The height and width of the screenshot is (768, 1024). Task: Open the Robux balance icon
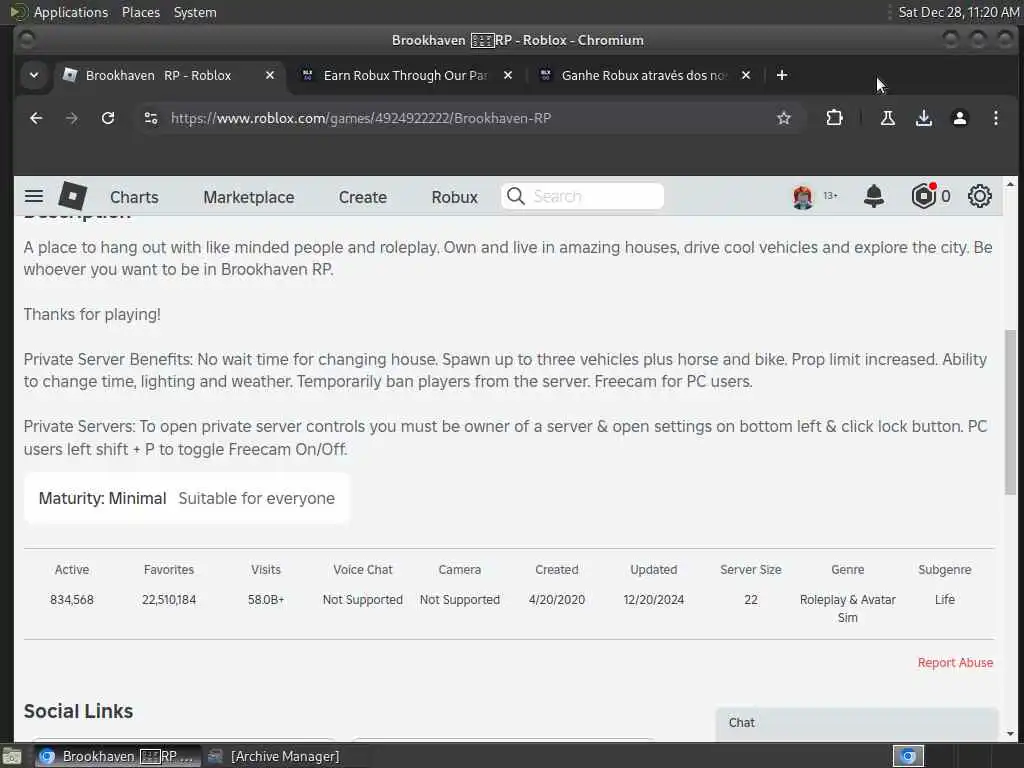(x=924, y=196)
